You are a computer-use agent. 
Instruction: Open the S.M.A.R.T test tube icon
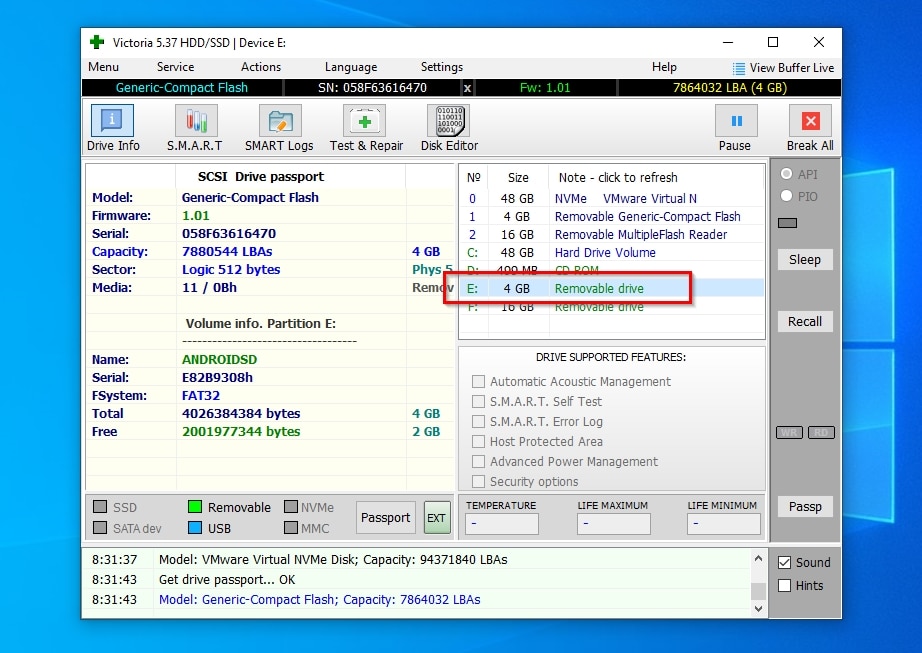(x=196, y=121)
